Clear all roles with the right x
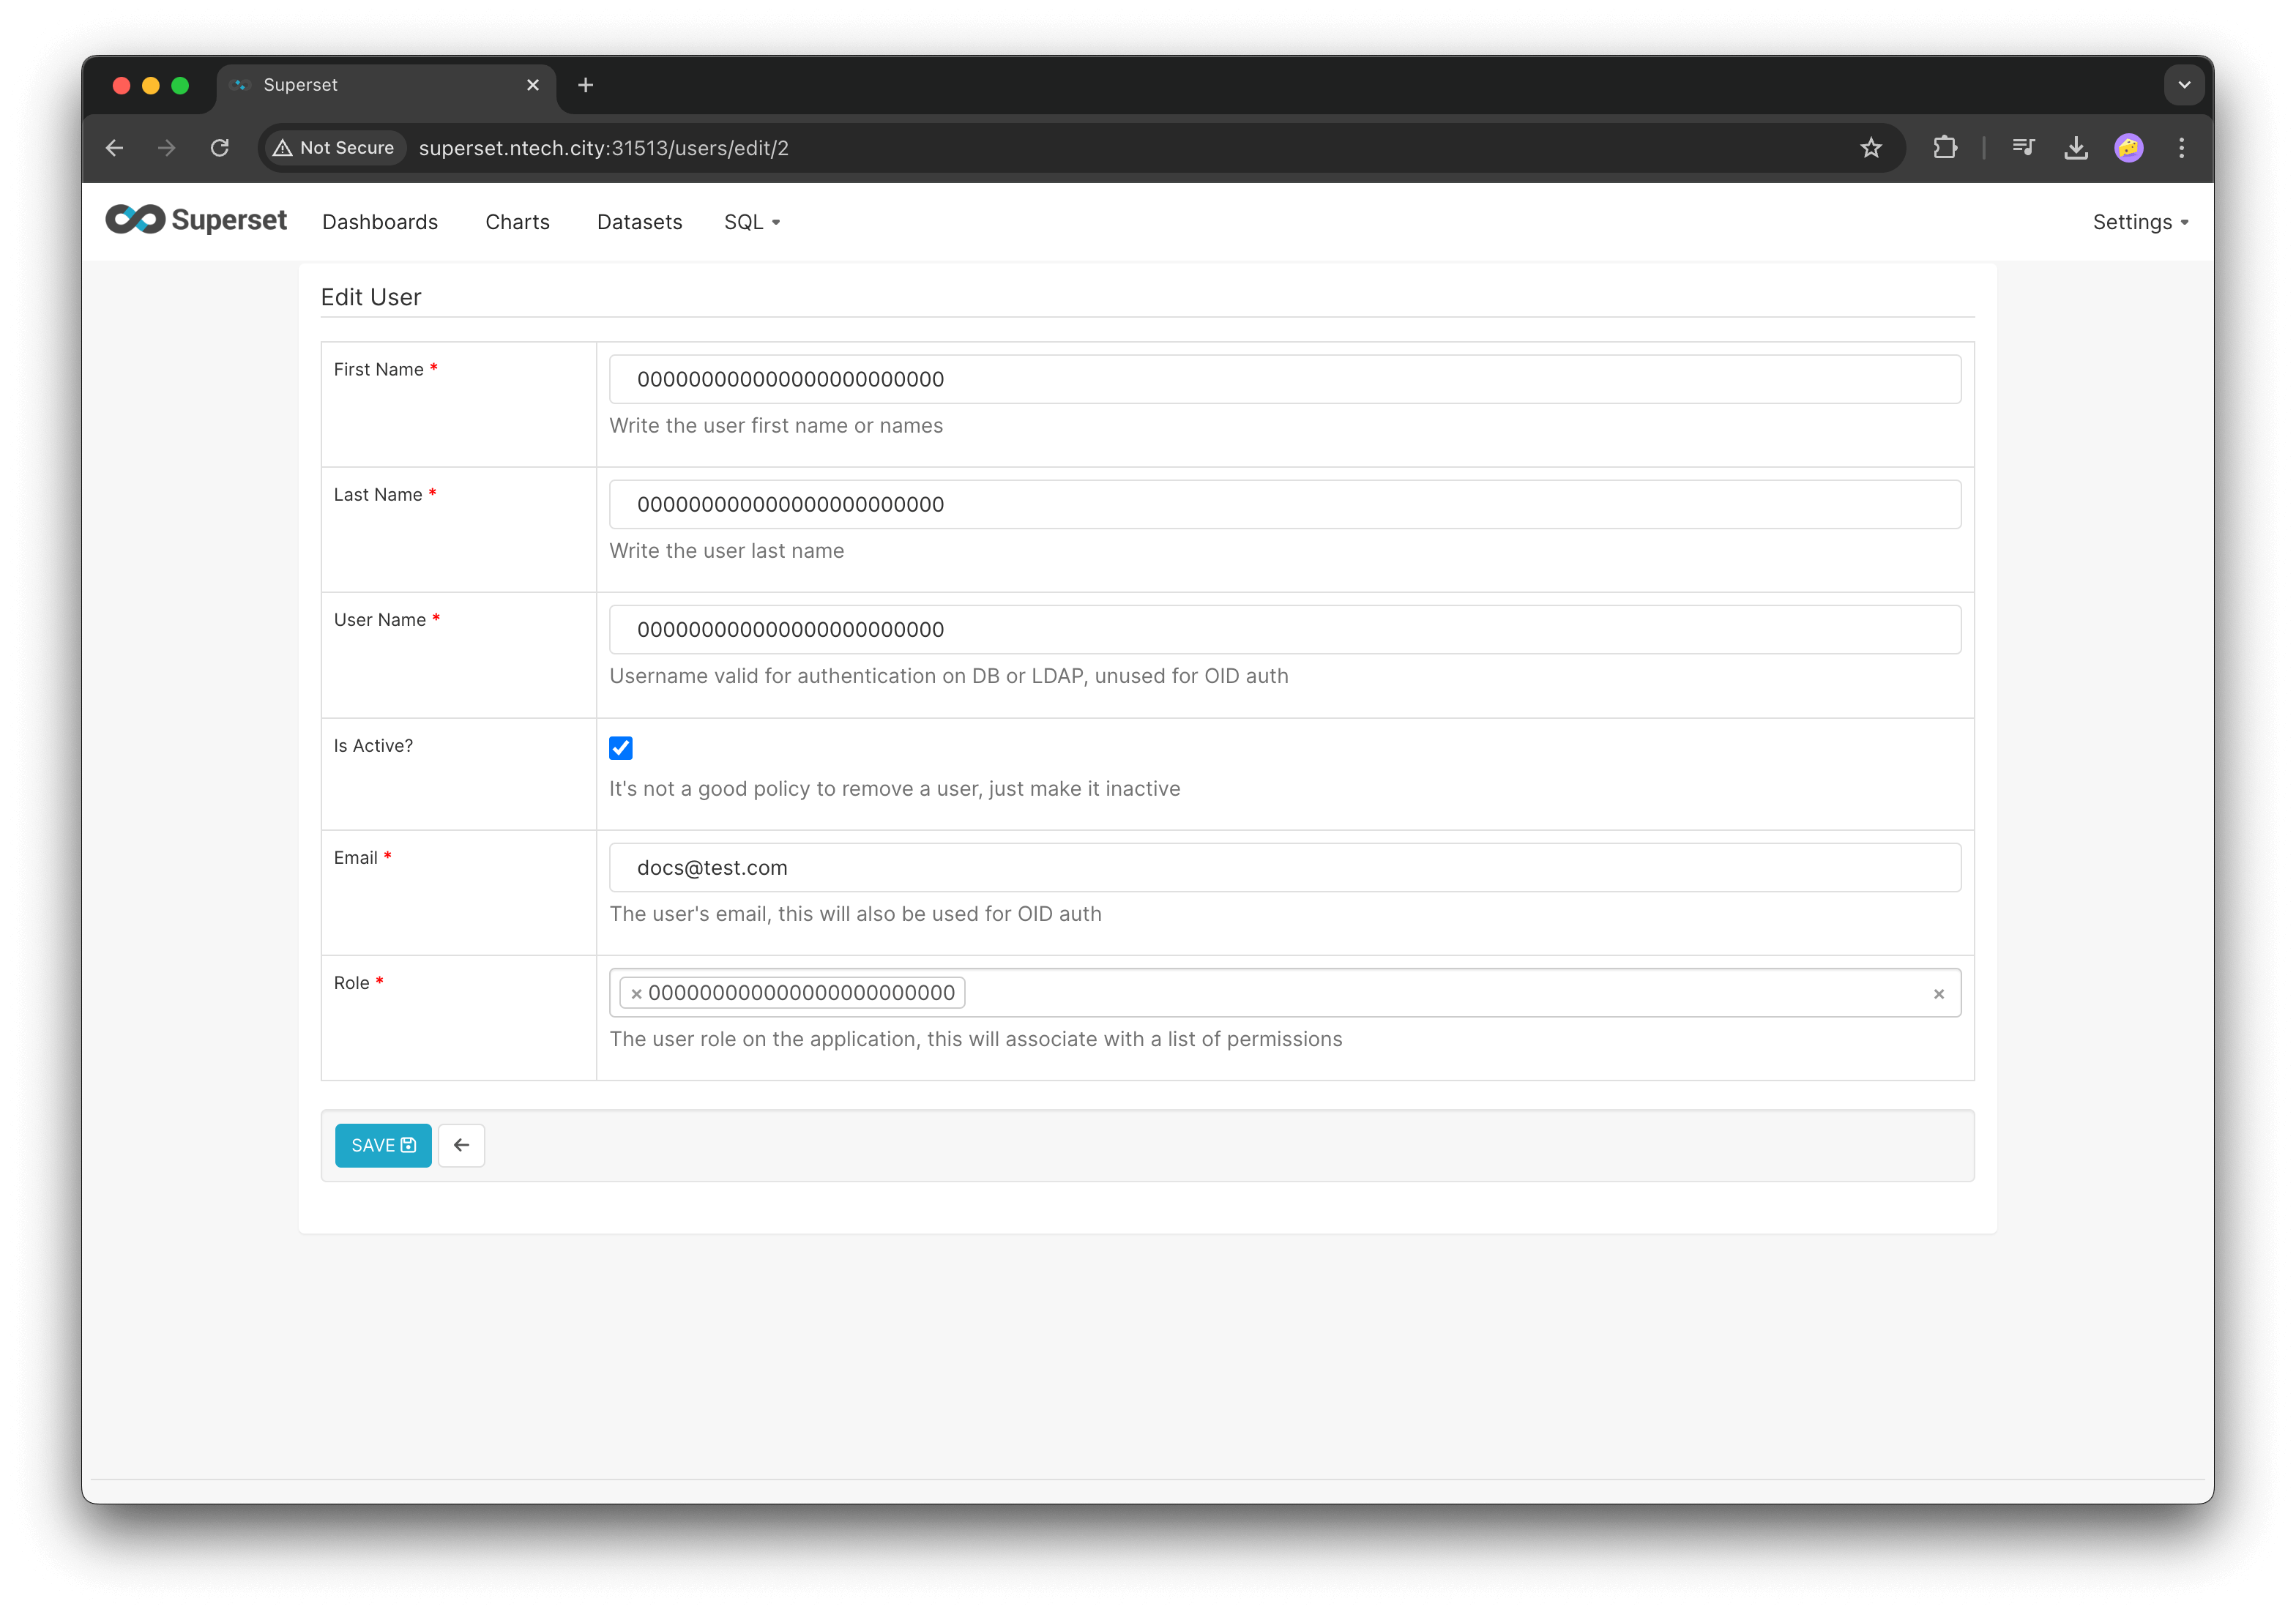Viewport: 2296px width, 1612px height. [1938, 994]
